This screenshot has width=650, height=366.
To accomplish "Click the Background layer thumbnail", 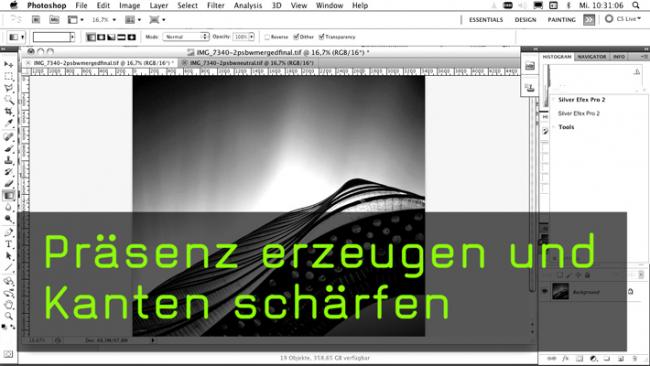I will coord(560,291).
